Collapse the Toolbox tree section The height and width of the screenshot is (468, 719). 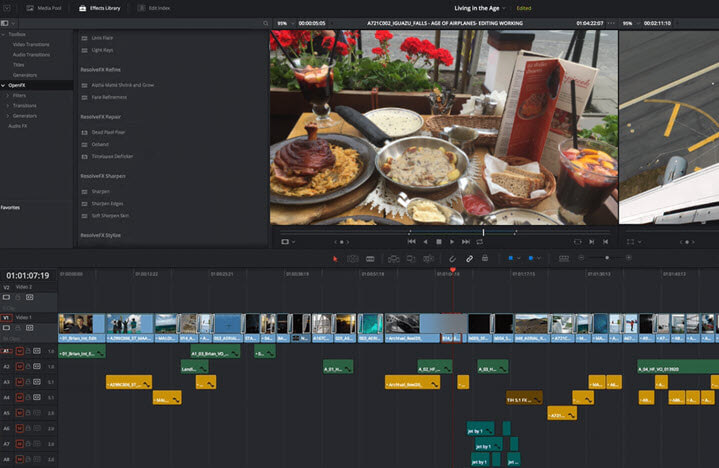tap(3, 34)
